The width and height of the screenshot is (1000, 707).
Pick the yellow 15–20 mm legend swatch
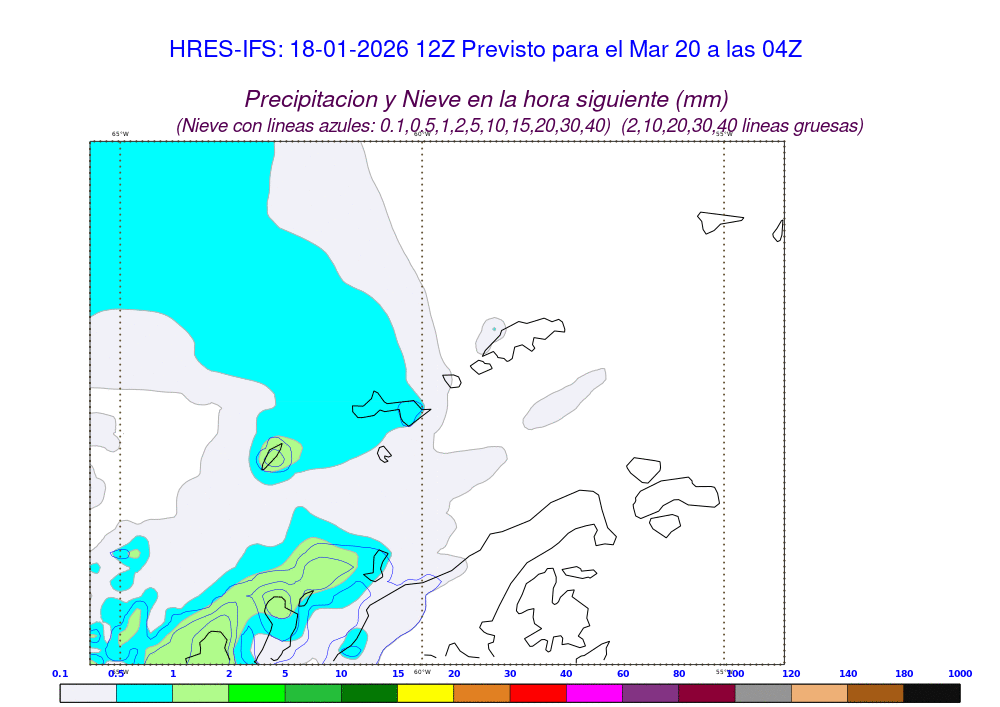tap(426, 692)
